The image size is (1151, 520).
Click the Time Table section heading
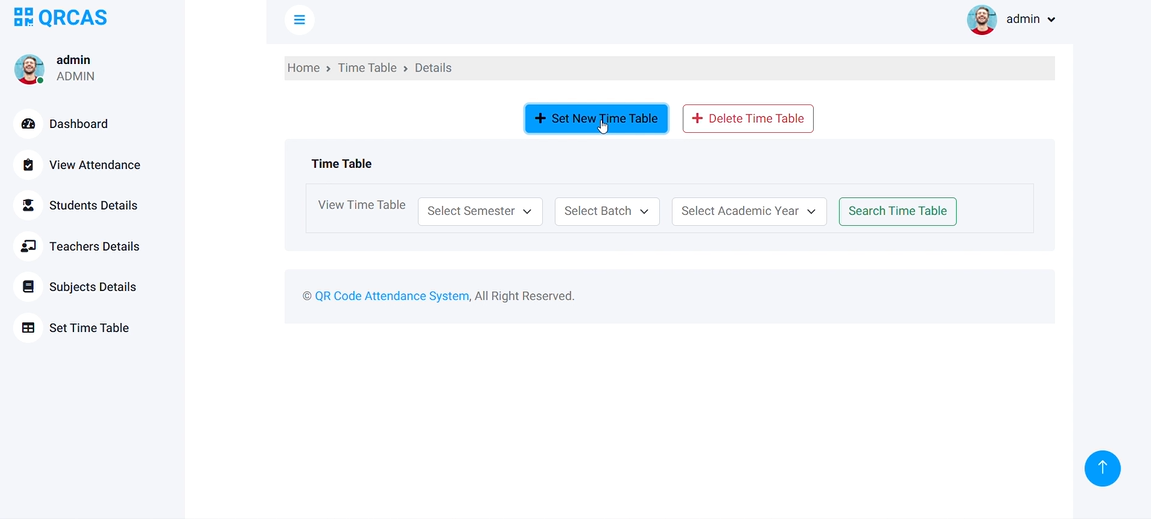tap(341, 164)
